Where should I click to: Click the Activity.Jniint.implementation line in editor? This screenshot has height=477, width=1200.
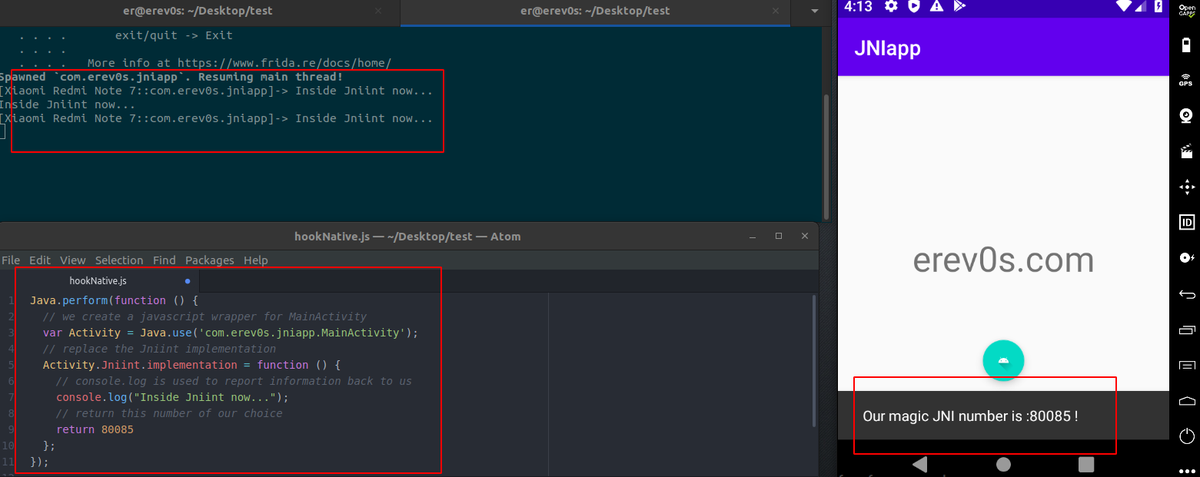pos(192,365)
